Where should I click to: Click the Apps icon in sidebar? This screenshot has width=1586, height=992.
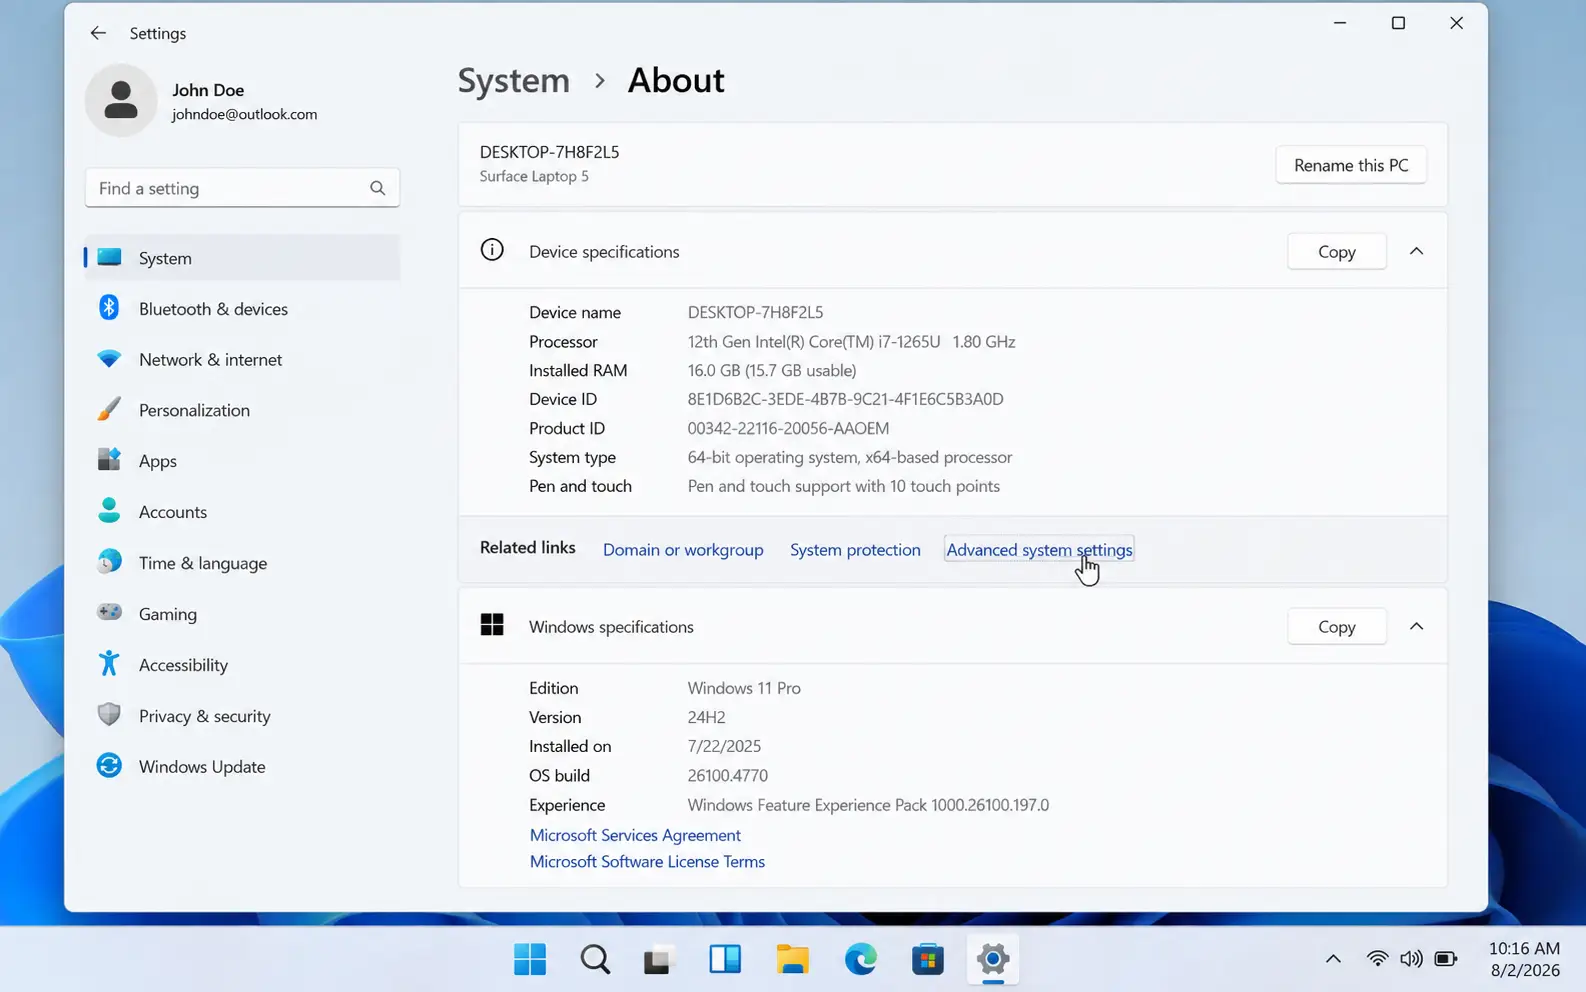[109, 460]
